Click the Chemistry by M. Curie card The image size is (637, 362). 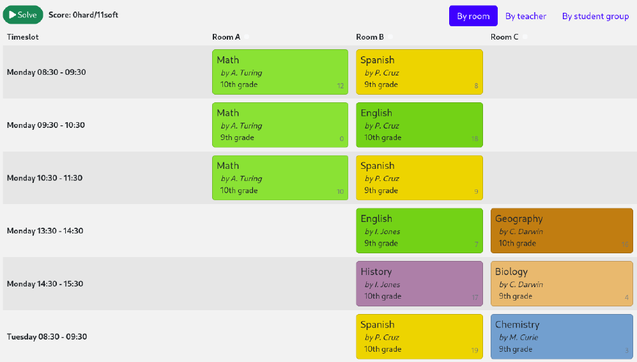click(x=562, y=336)
